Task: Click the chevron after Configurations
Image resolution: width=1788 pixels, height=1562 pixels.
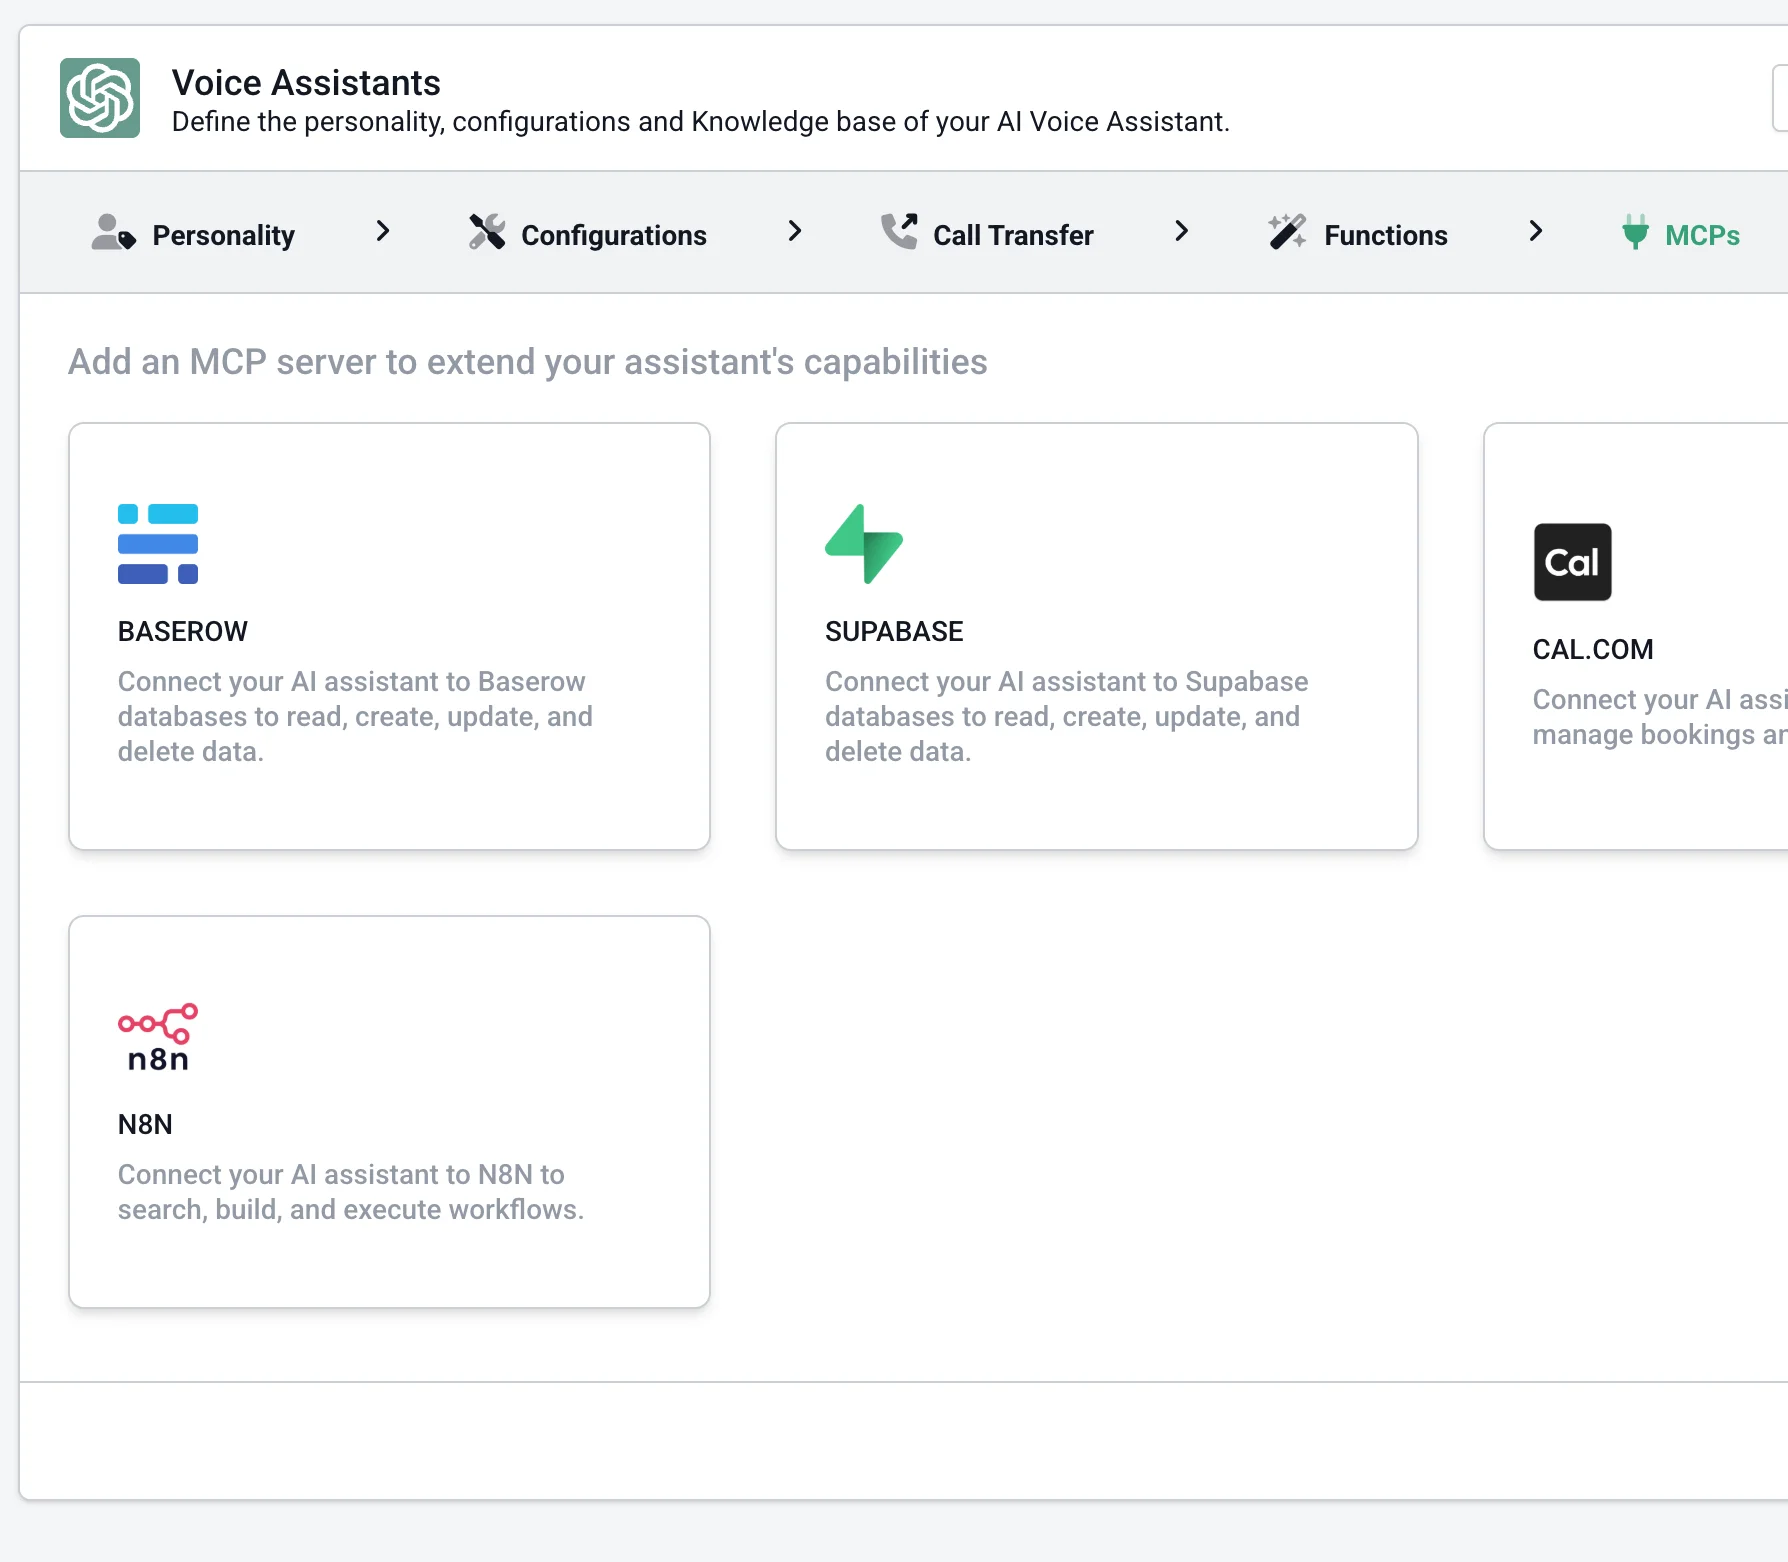Action: (795, 232)
